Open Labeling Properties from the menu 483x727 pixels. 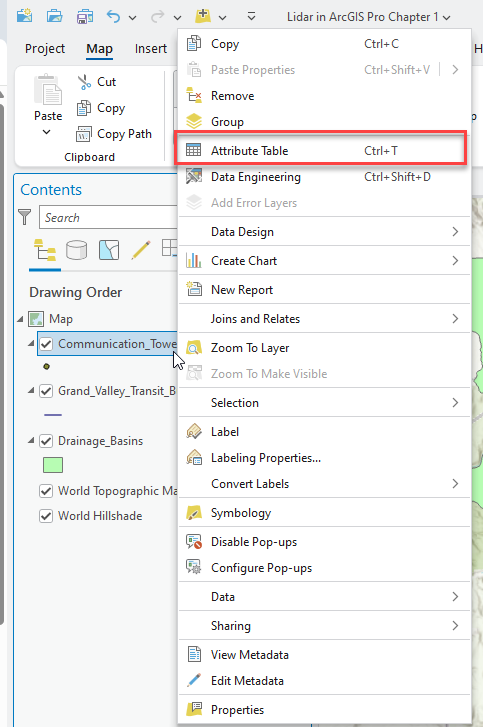click(324, 458)
